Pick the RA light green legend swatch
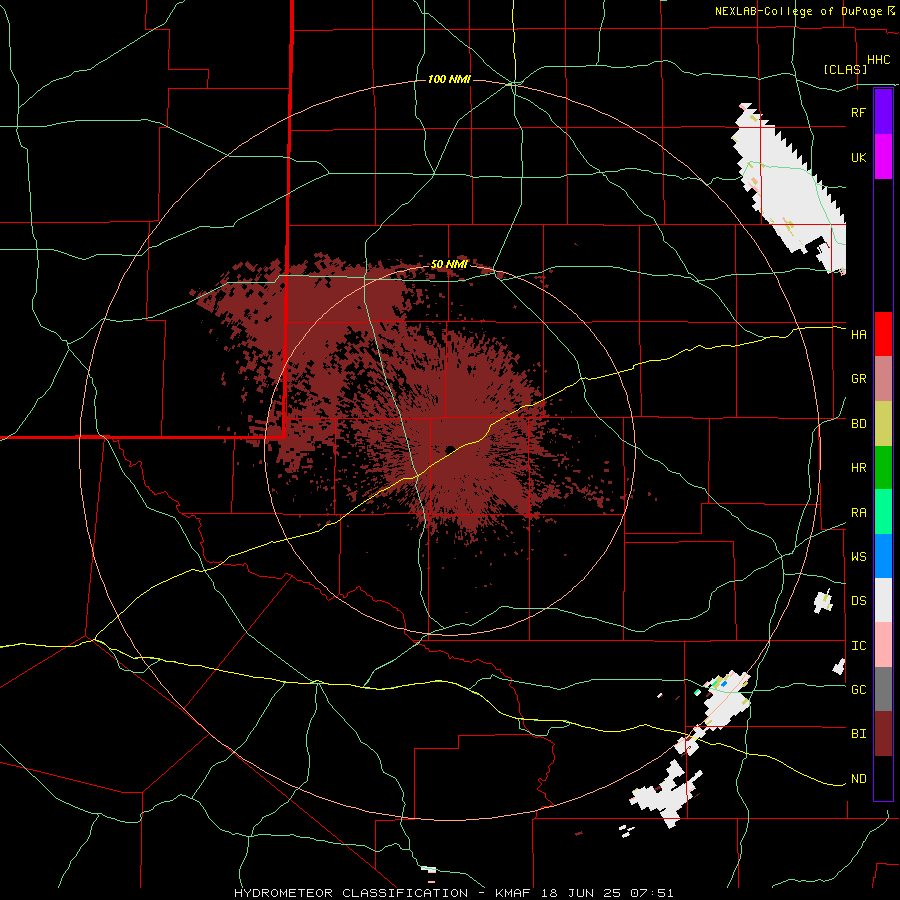900x900 pixels. pyautogui.click(x=883, y=512)
